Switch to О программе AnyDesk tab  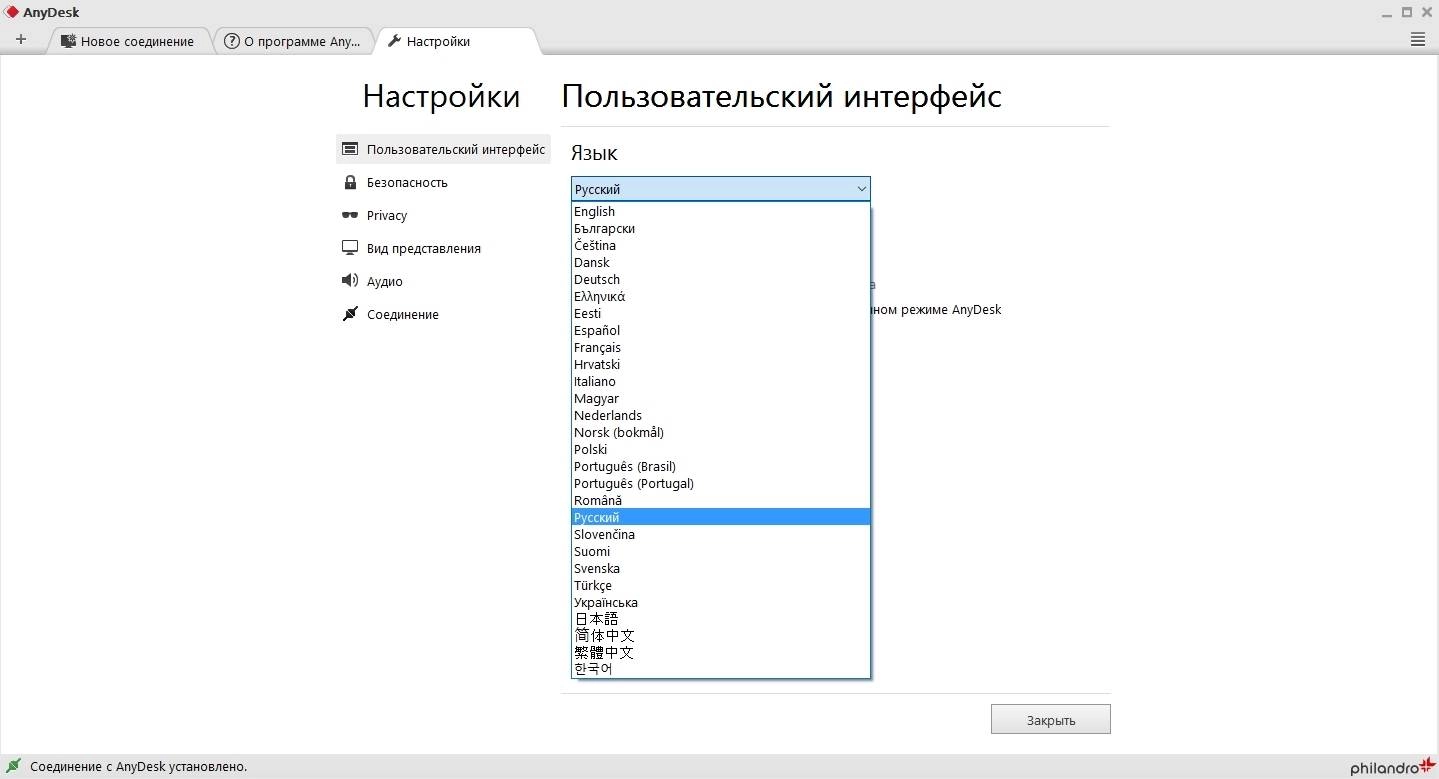pyautogui.click(x=292, y=41)
